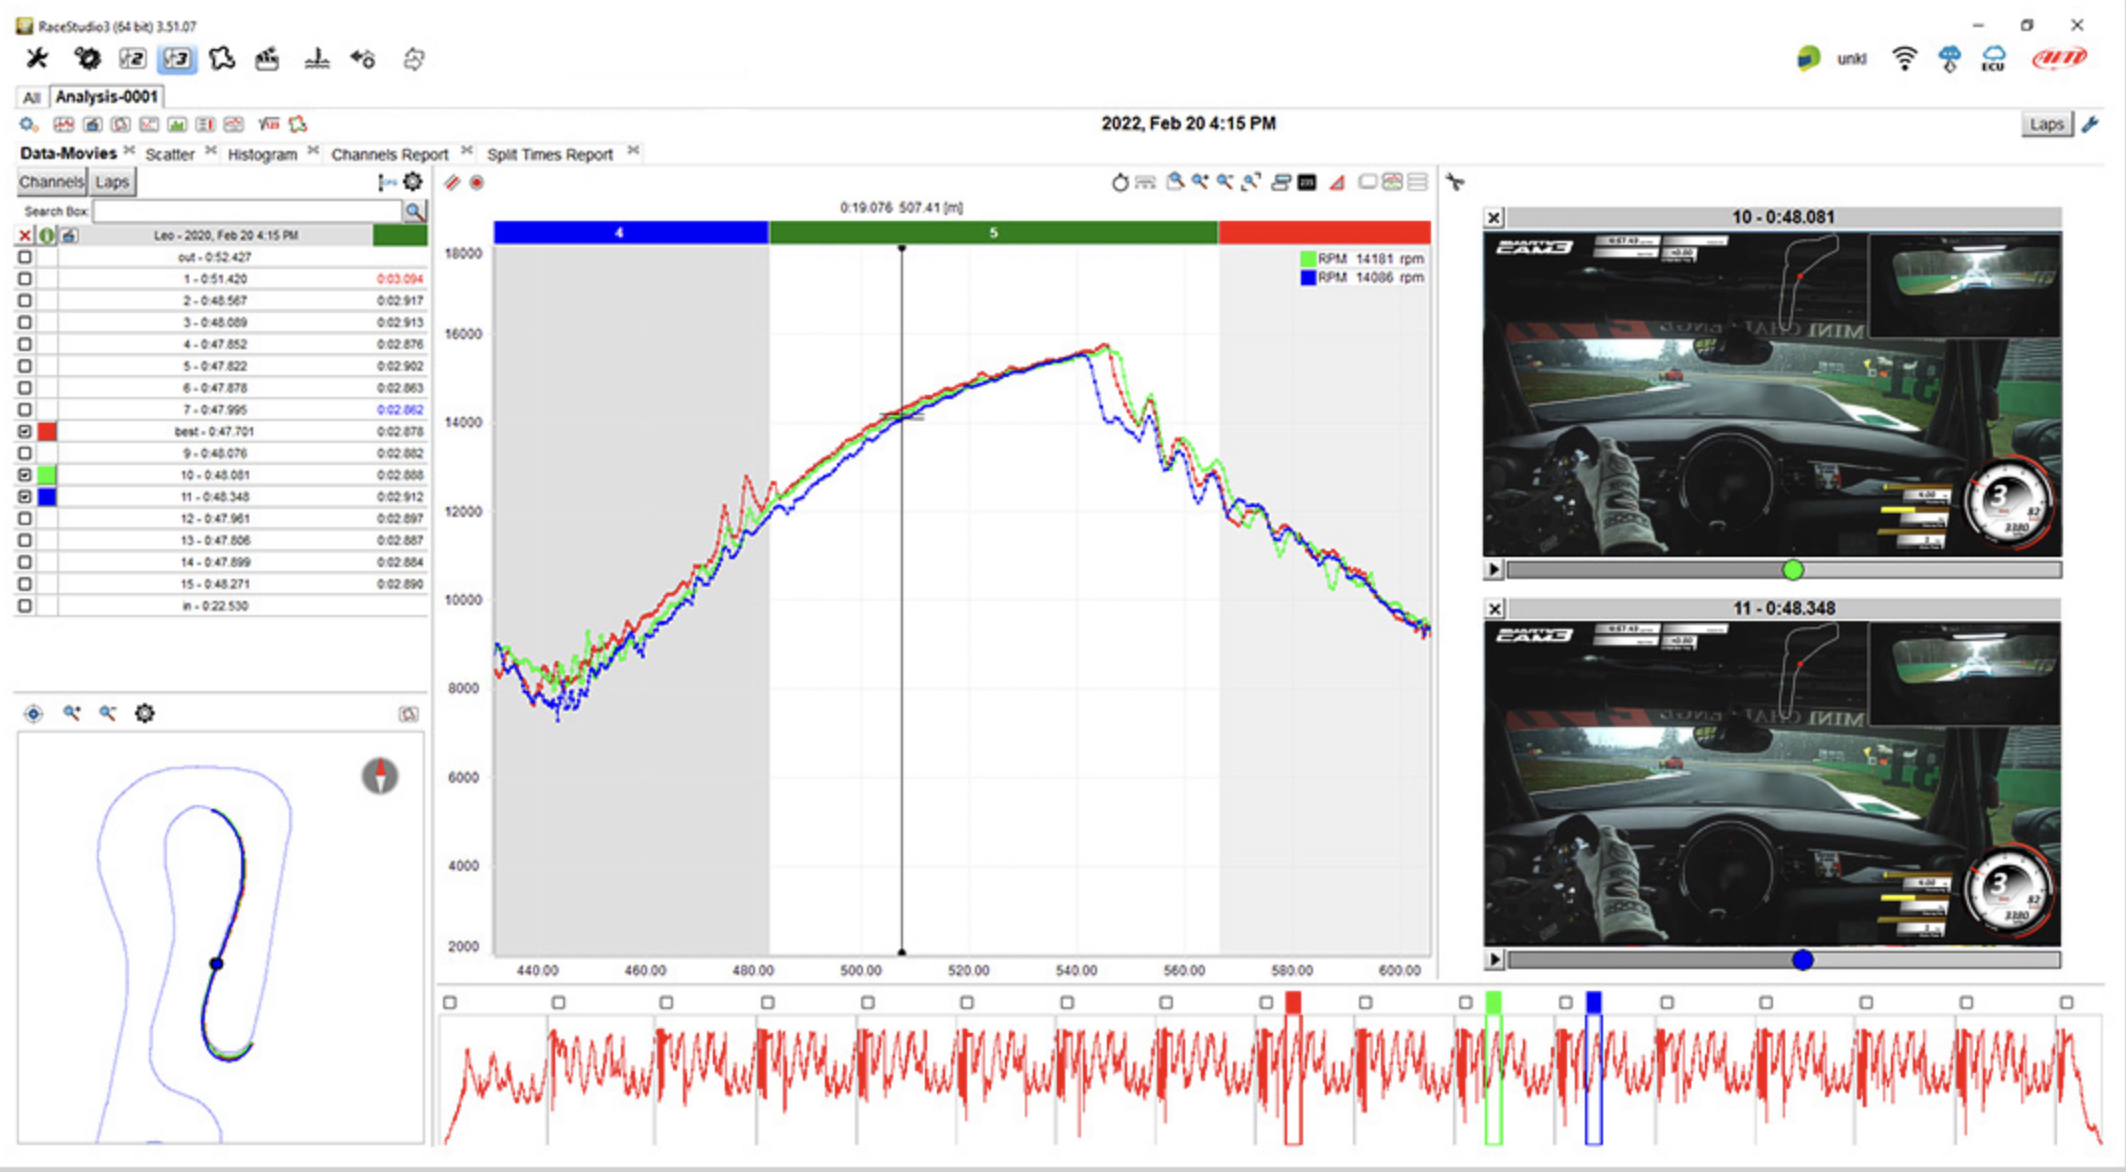Open the RaceStudio3 Analysis (RS3) icon
This screenshot has height=1172, width=2126.
tap(176, 58)
